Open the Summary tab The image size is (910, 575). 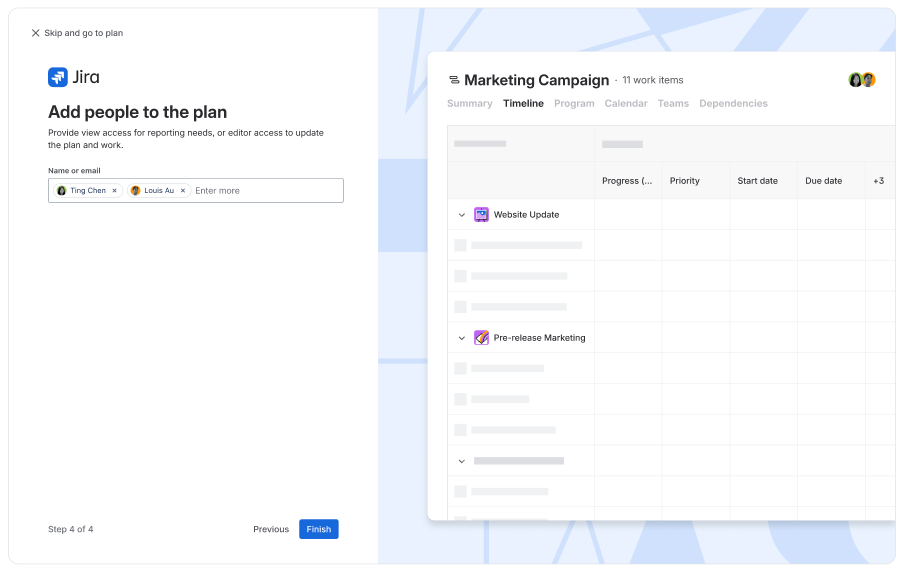470,103
